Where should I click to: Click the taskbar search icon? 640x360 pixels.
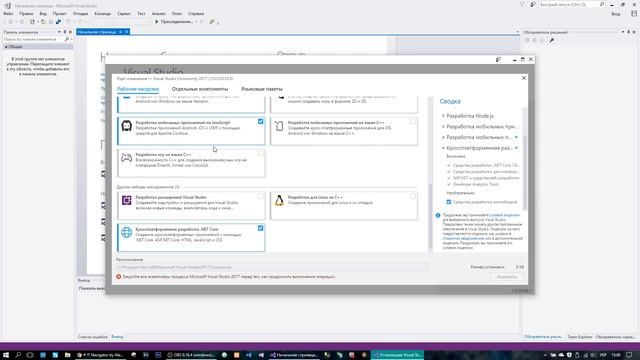[x=18, y=355]
